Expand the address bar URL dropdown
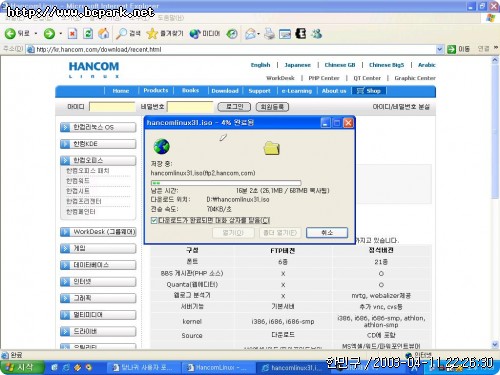Image resolution: width=500 pixels, height=375 pixels. coord(440,49)
